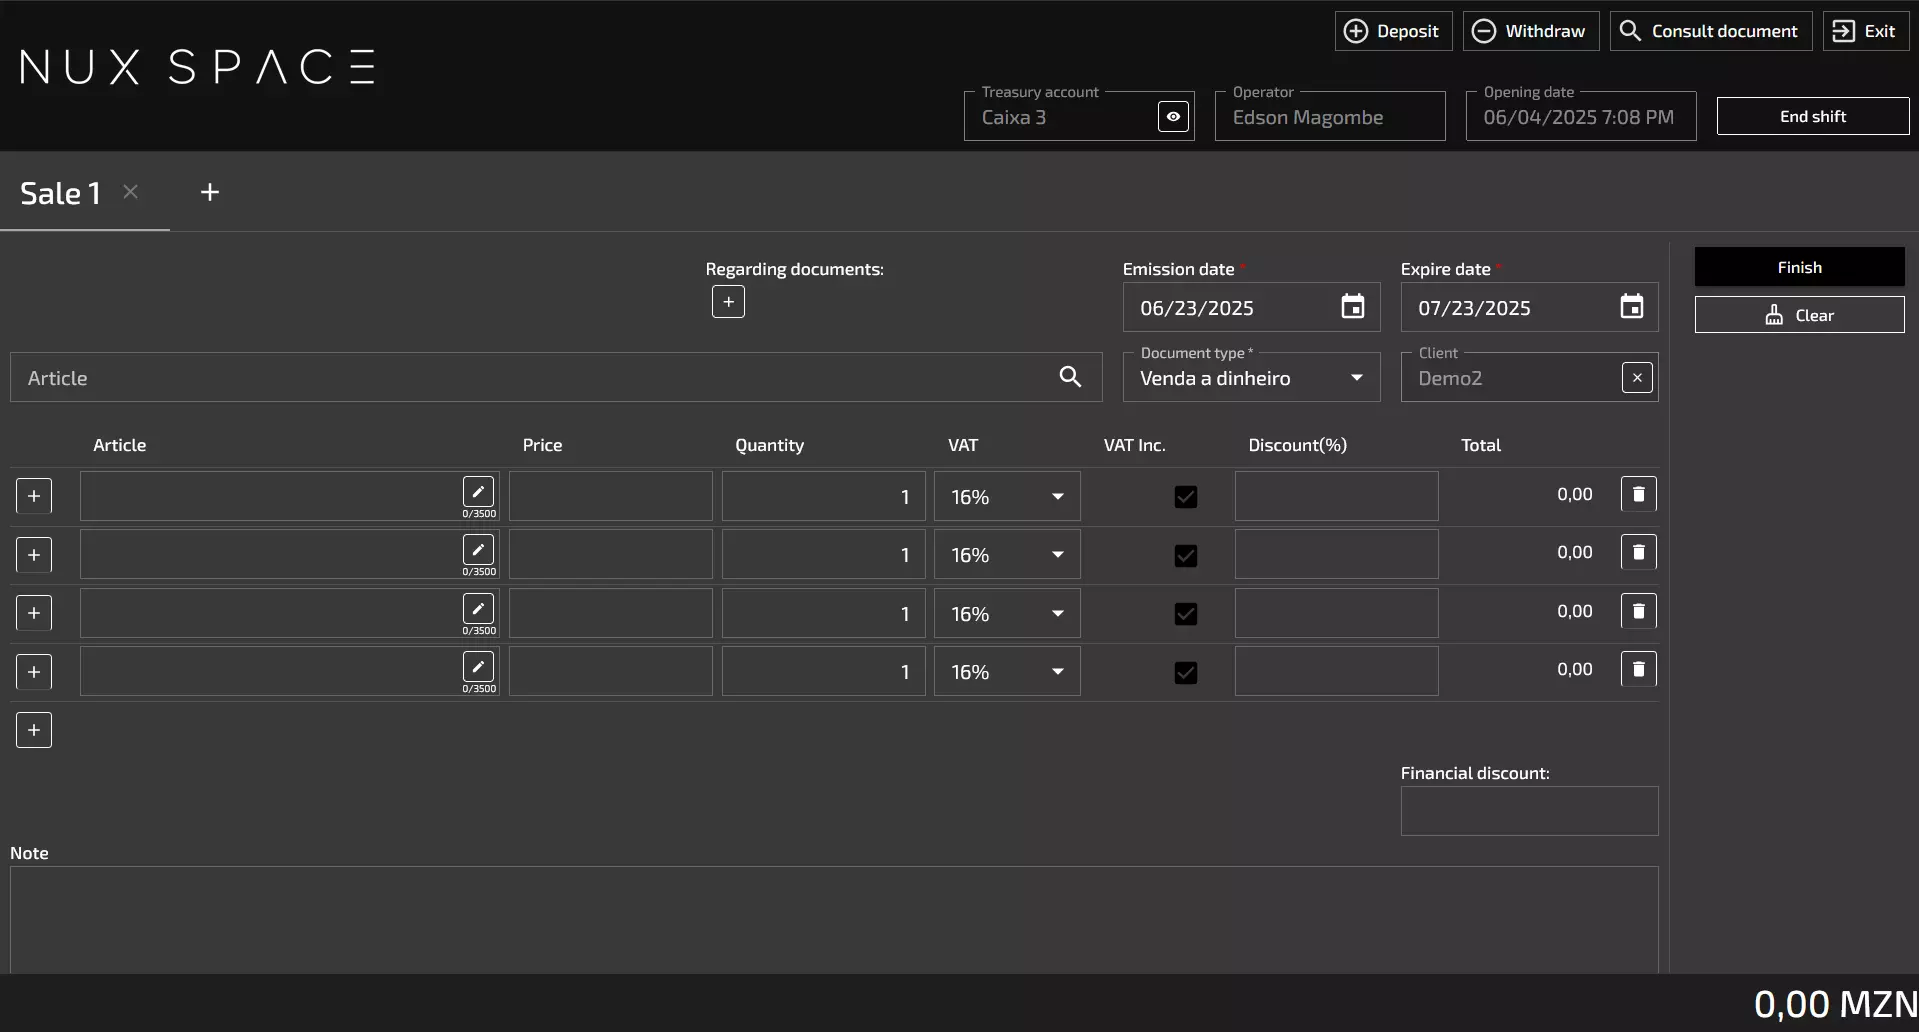Uncheck VAT Inc. in second row
The image size is (1919, 1032).
pyautogui.click(x=1185, y=555)
